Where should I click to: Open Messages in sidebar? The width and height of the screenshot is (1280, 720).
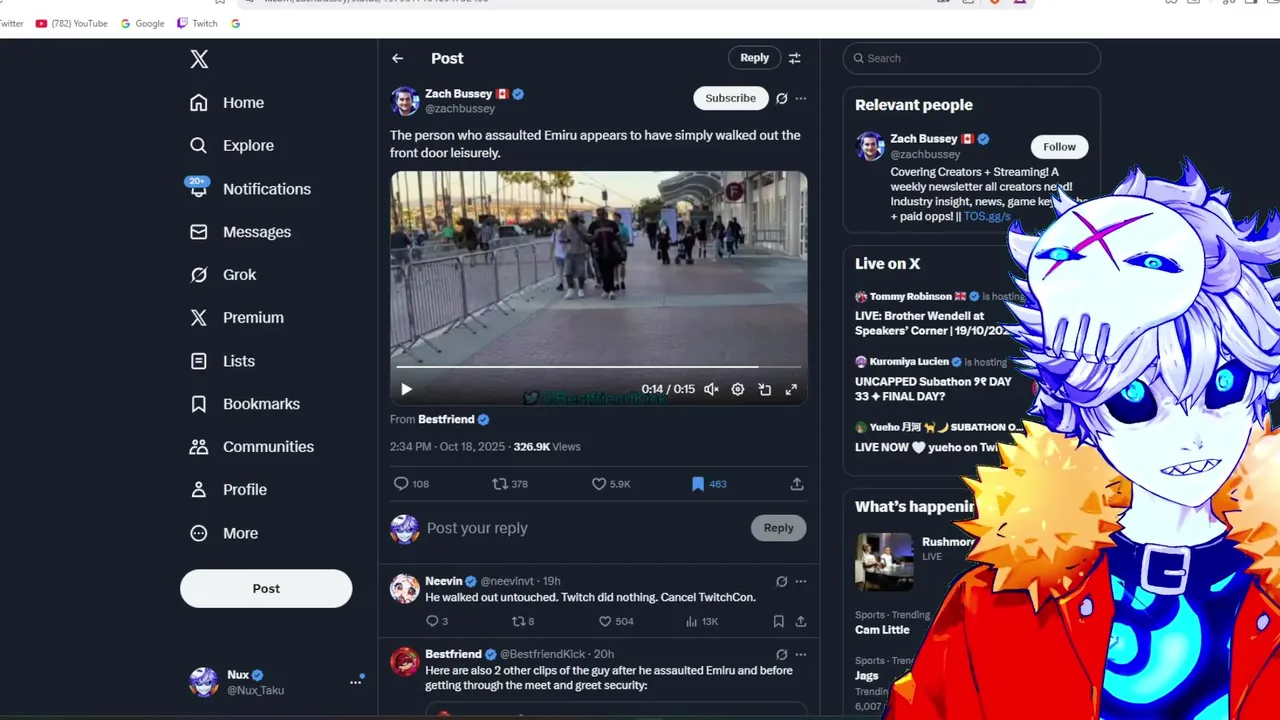[x=240, y=232]
